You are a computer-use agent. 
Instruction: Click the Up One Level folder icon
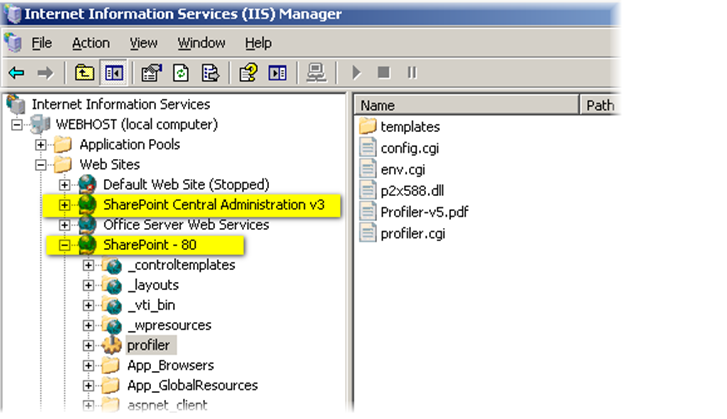point(84,73)
